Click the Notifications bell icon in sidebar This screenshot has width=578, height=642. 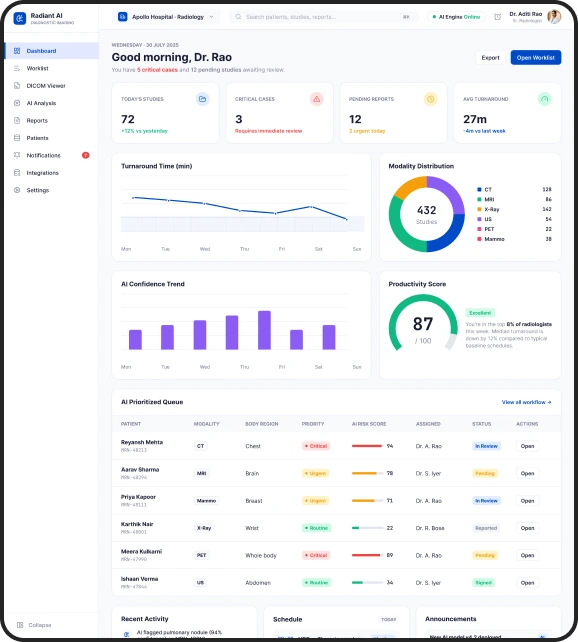(x=17, y=155)
